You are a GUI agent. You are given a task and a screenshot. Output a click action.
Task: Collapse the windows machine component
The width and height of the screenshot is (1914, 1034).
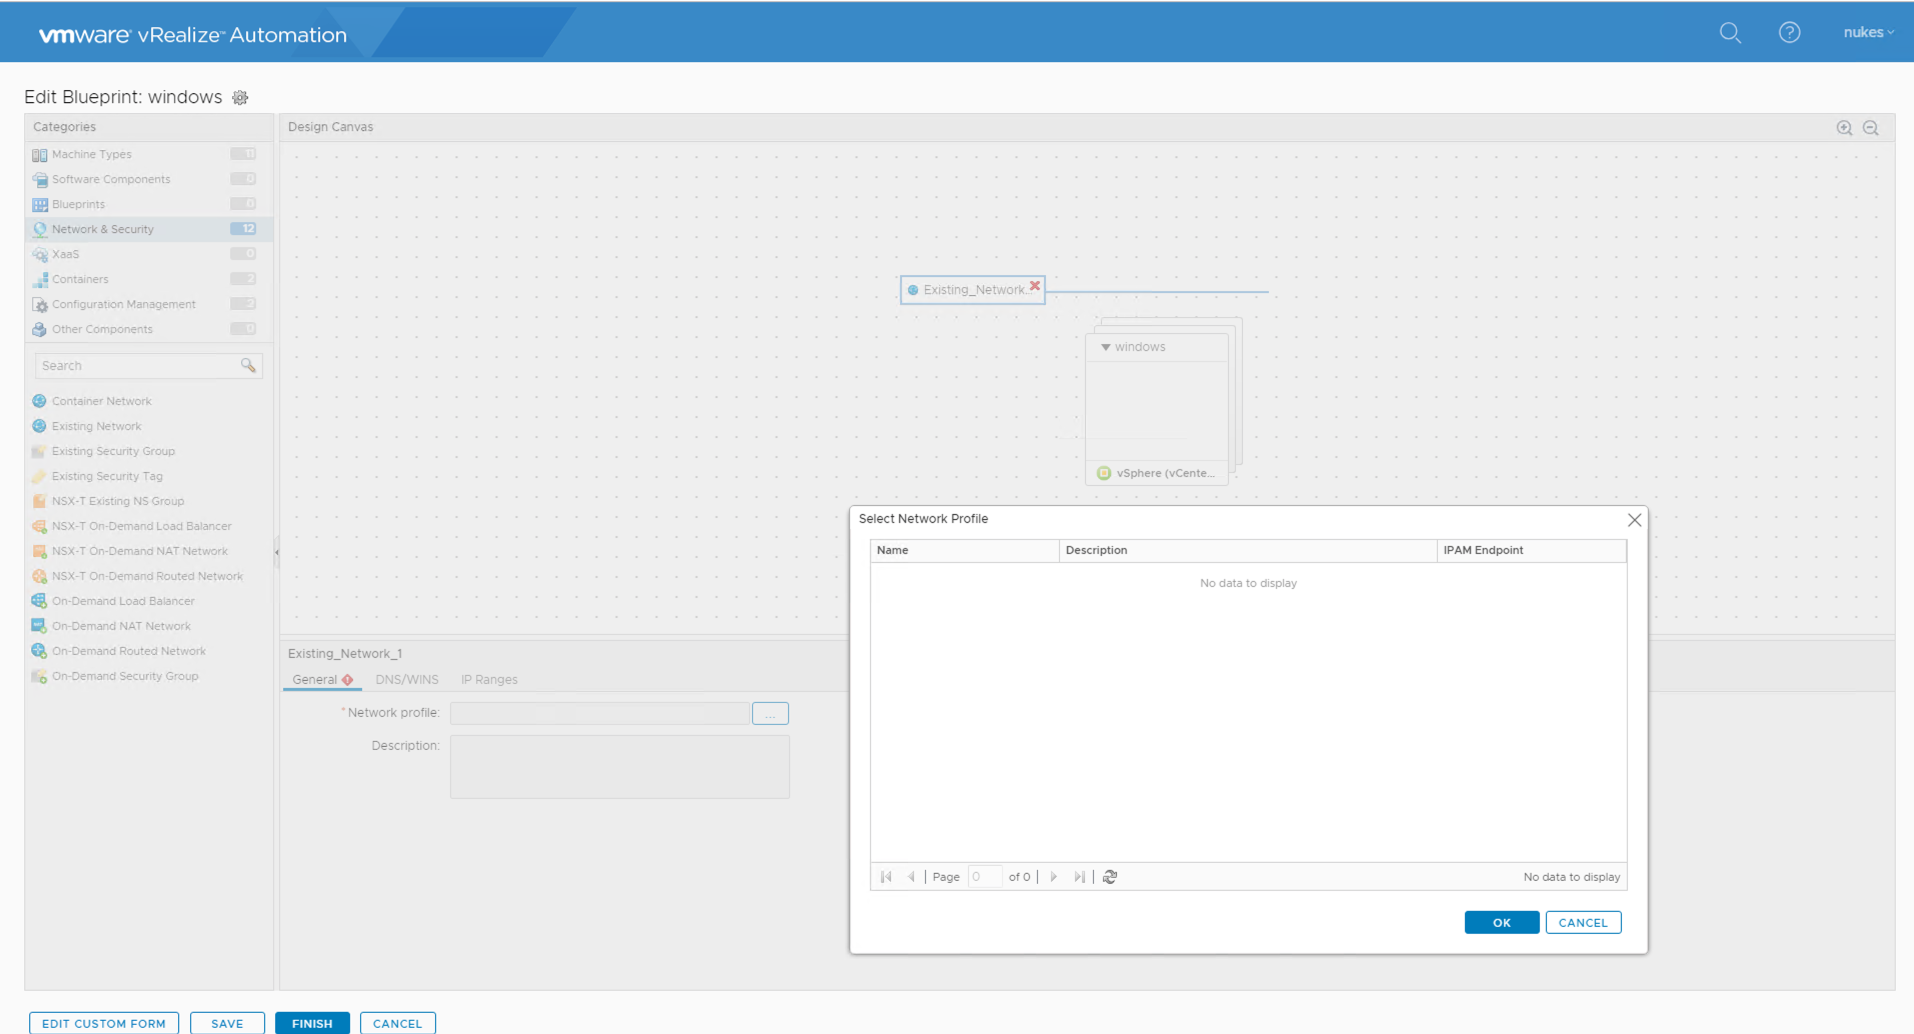[1106, 347]
